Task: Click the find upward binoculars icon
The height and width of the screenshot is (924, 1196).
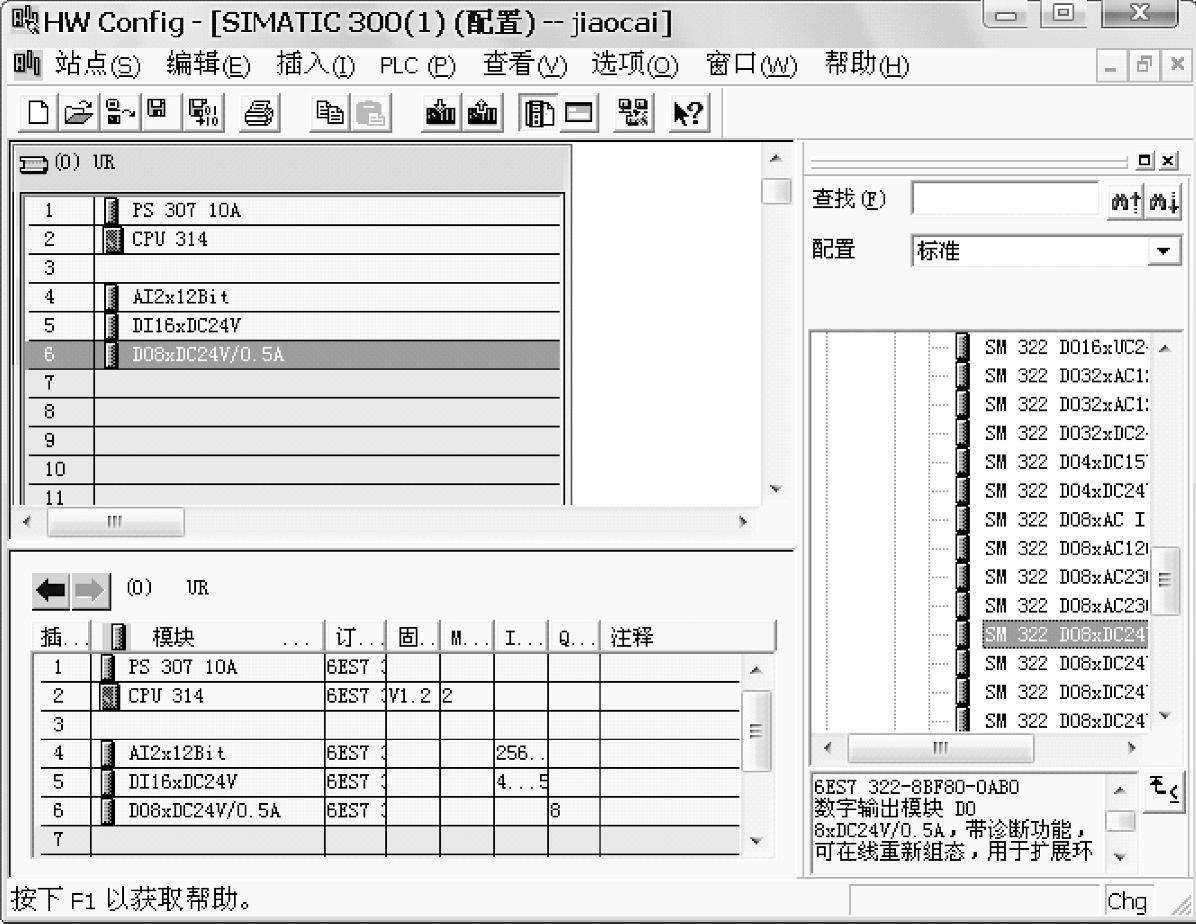Action: click(x=1125, y=201)
